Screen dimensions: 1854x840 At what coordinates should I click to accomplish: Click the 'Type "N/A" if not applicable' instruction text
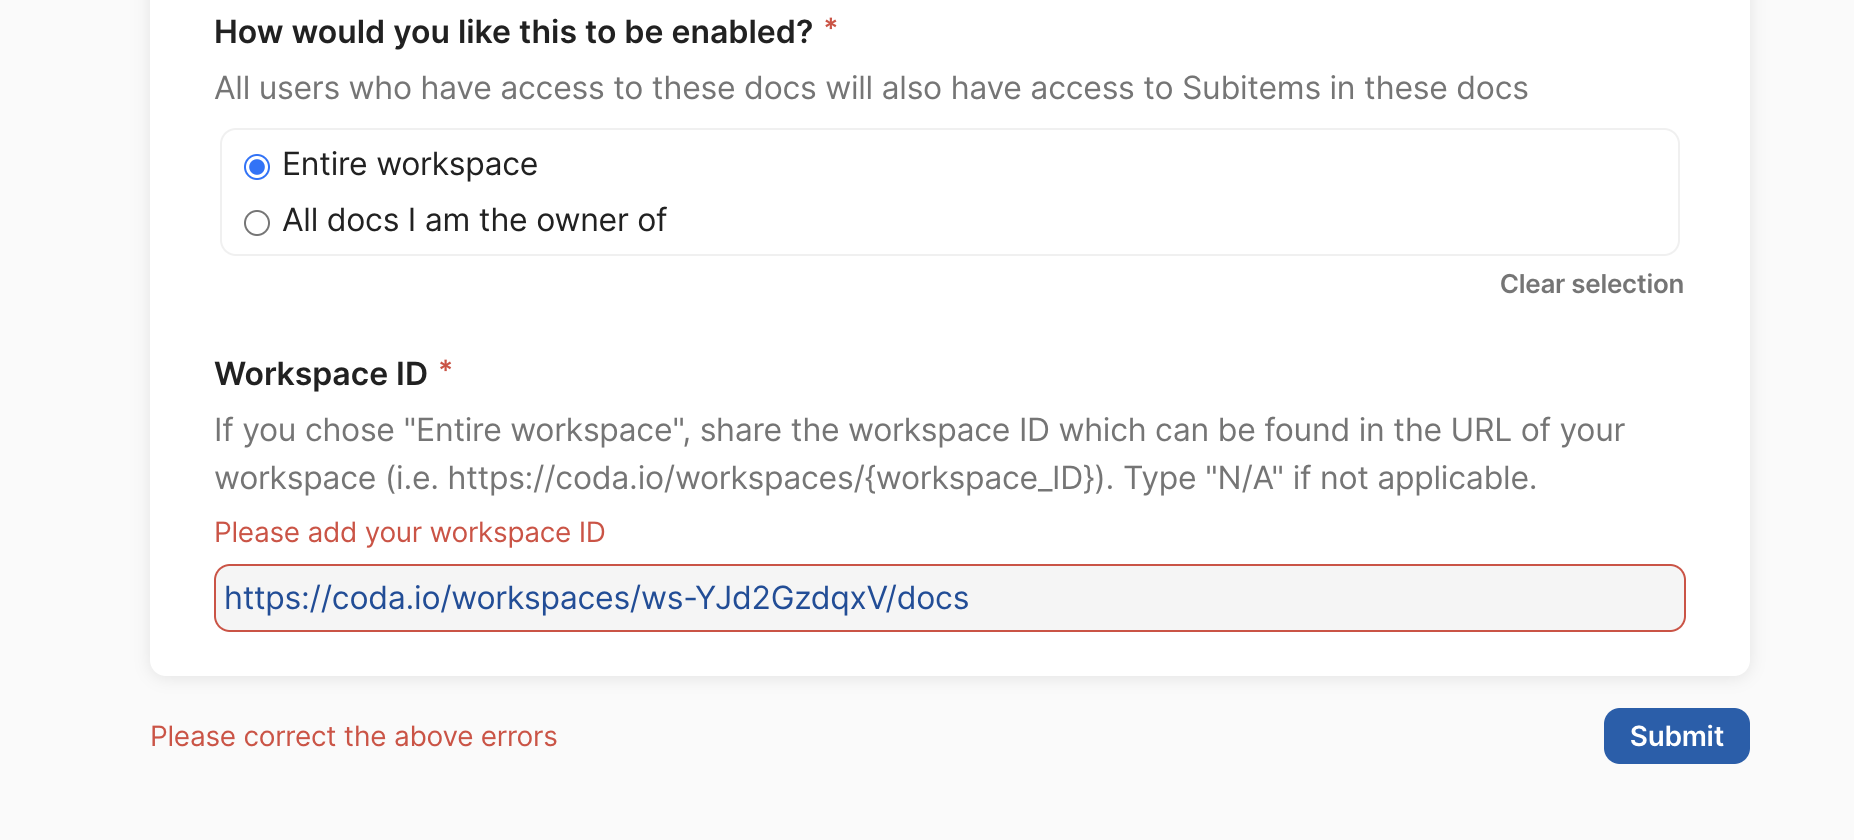tap(1330, 478)
